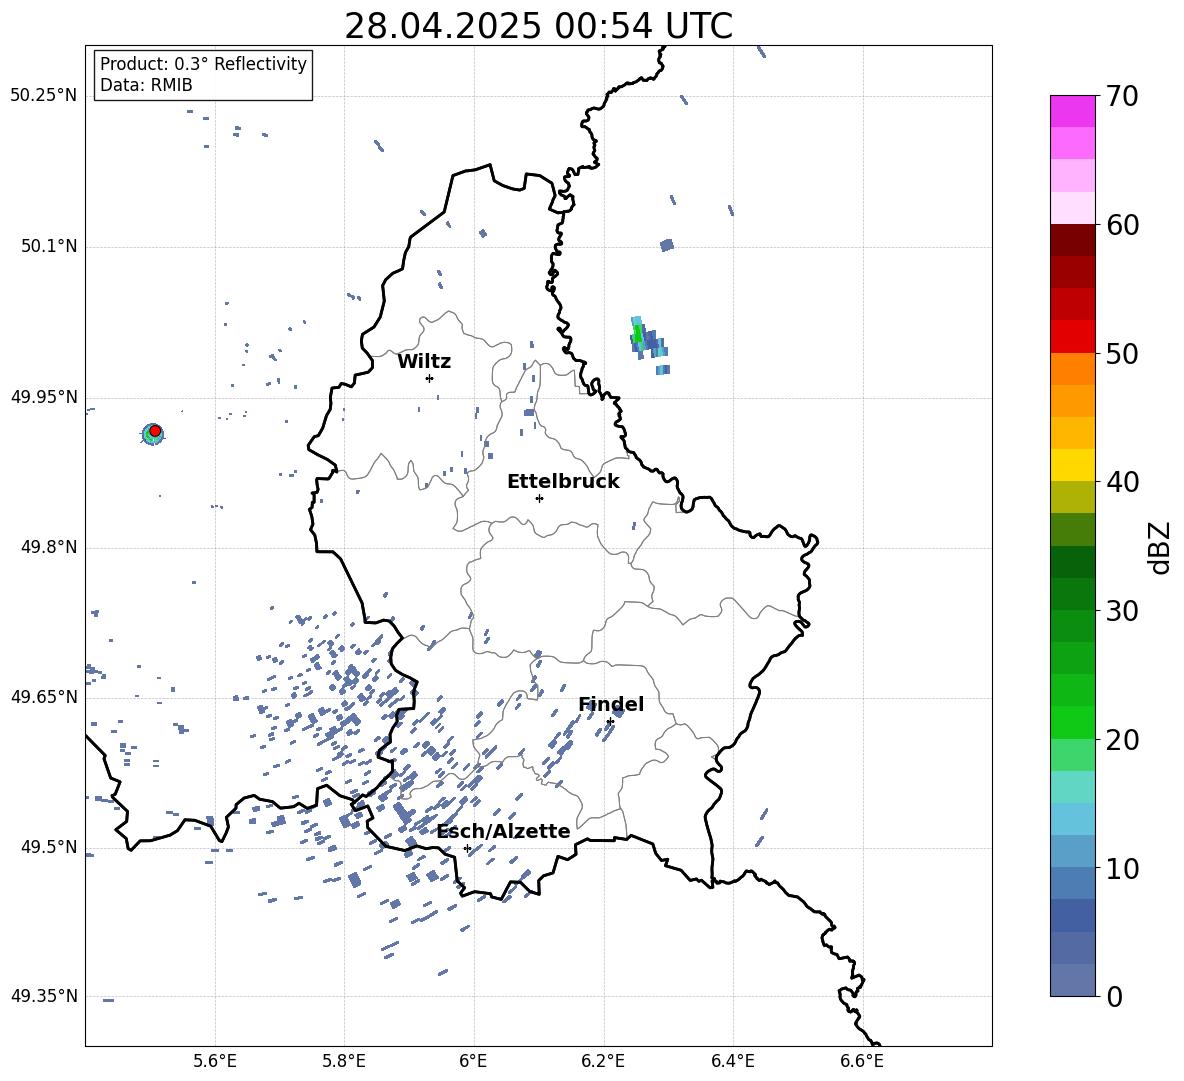Click the Findel station cross marker
The width and height of the screenshot is (1184, 1081).
pos(610,722)
